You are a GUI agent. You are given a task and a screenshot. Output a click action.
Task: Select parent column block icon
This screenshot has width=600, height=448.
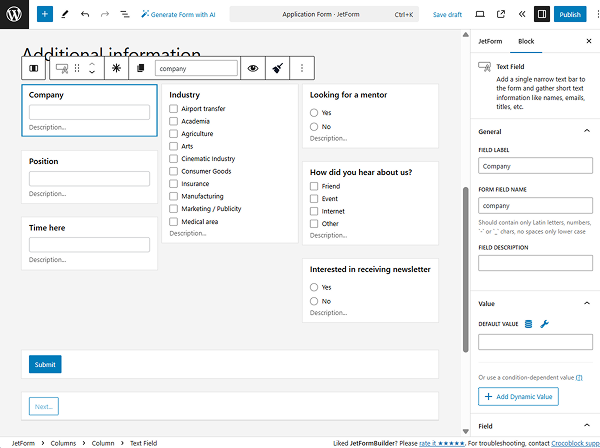pyautogui.click(x=34, y=68)
